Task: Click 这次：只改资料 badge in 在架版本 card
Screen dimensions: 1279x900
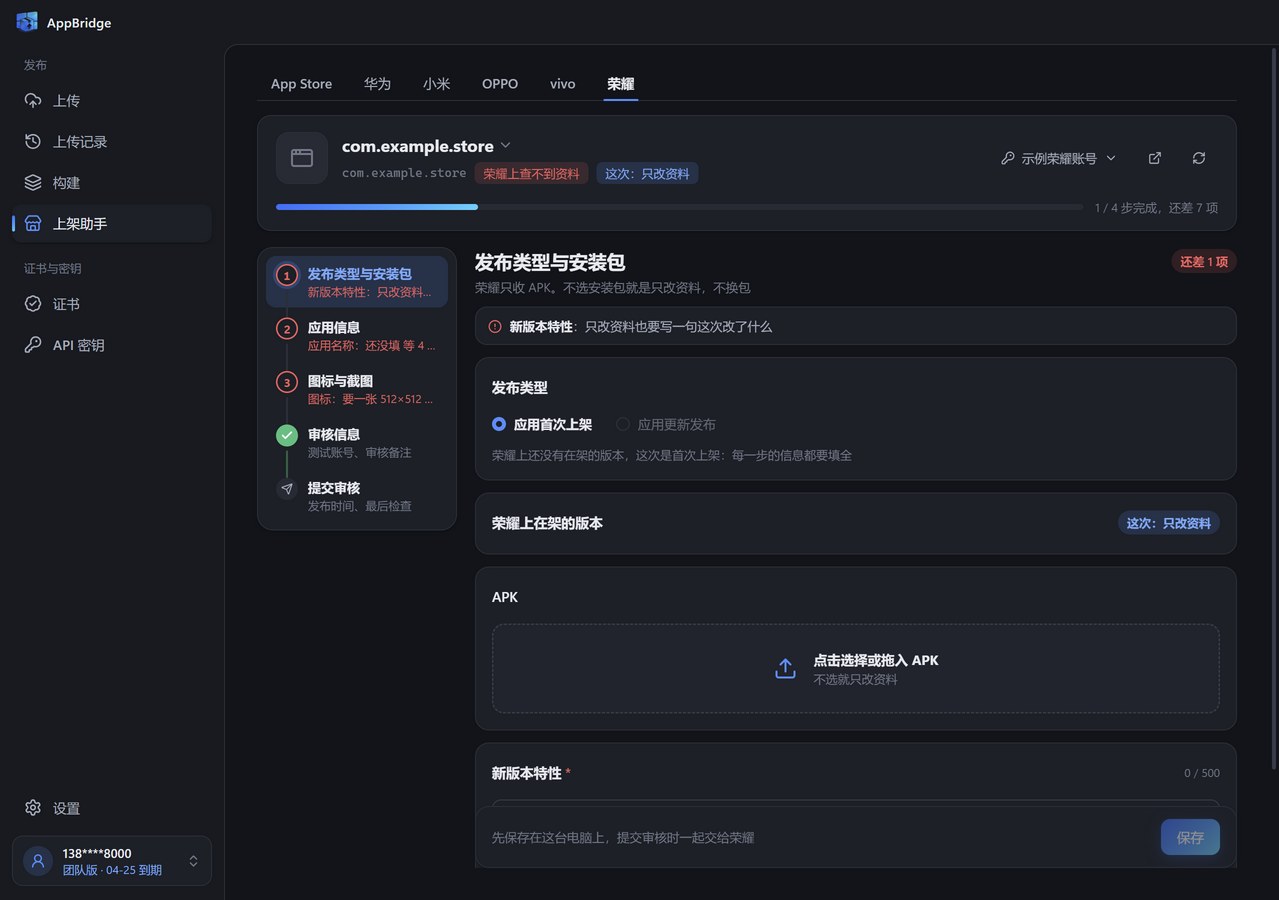Action: tap(1169, 523)
